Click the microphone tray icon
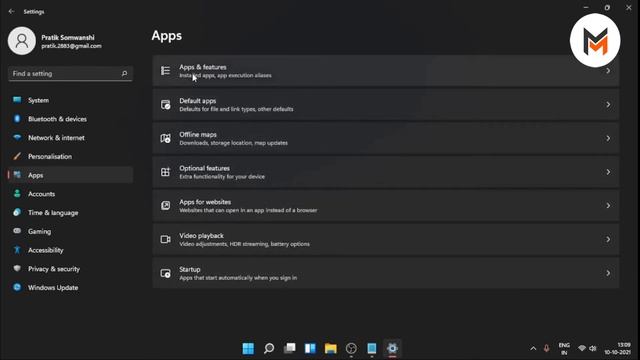The height and width of the screenshot is (360, 640). click(546, 348)
